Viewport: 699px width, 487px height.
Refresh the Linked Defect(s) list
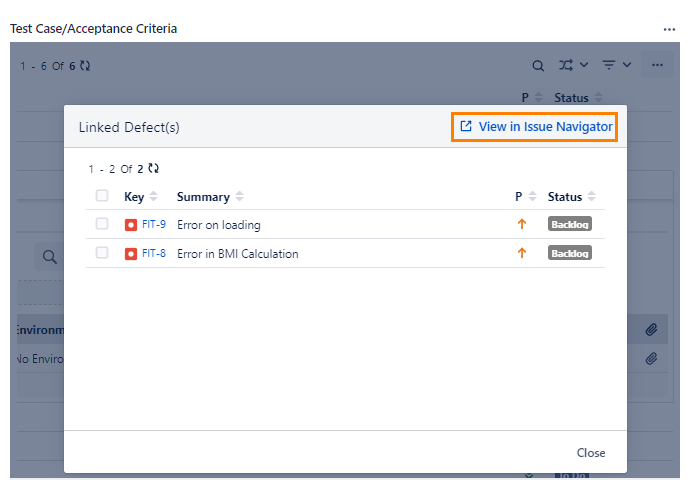[x=153, y=169]
